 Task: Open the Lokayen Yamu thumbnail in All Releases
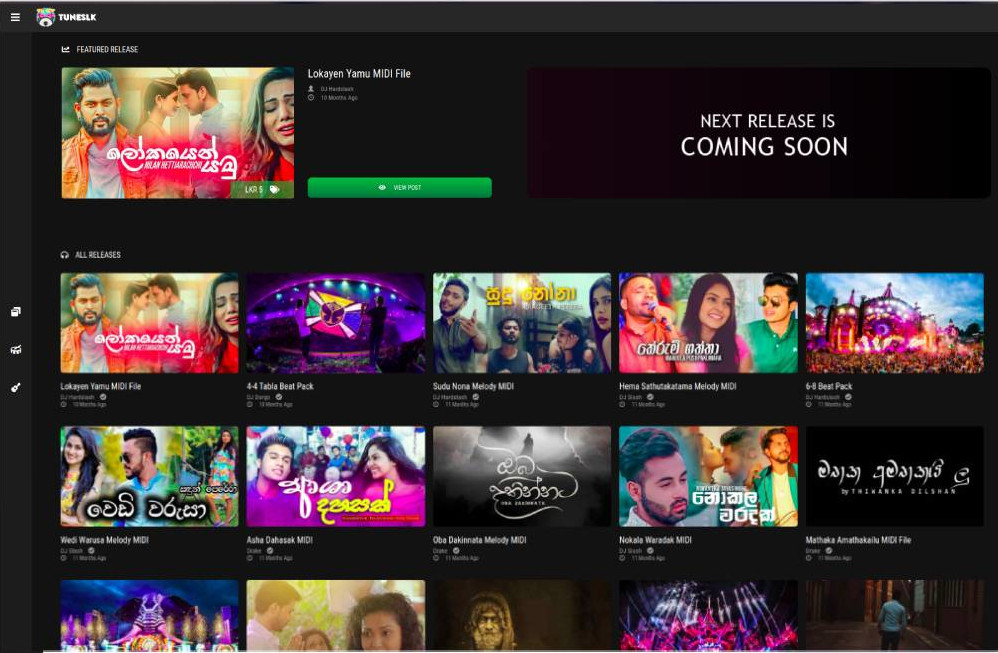point(150,323)
